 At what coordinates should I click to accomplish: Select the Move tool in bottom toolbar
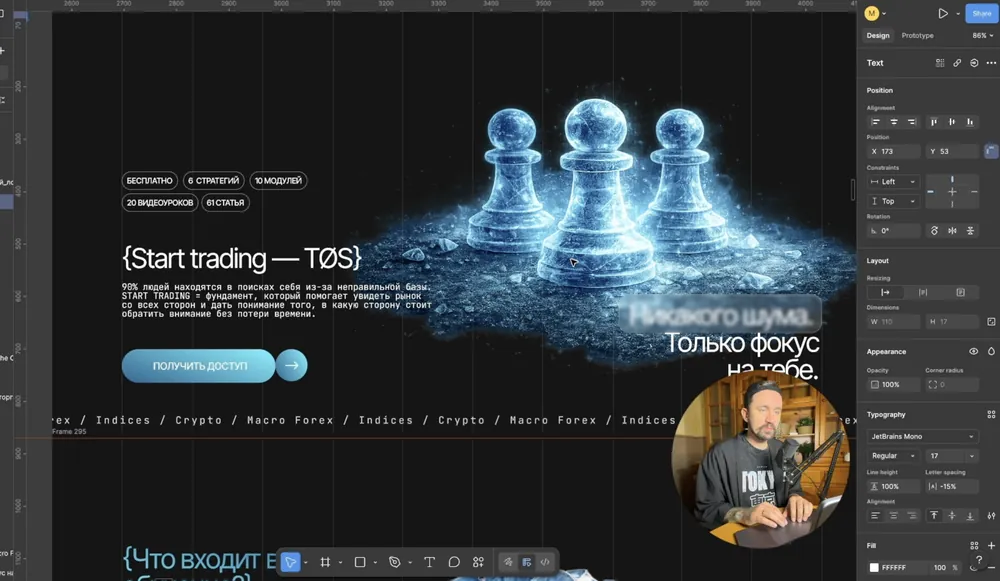coord(290,562)
